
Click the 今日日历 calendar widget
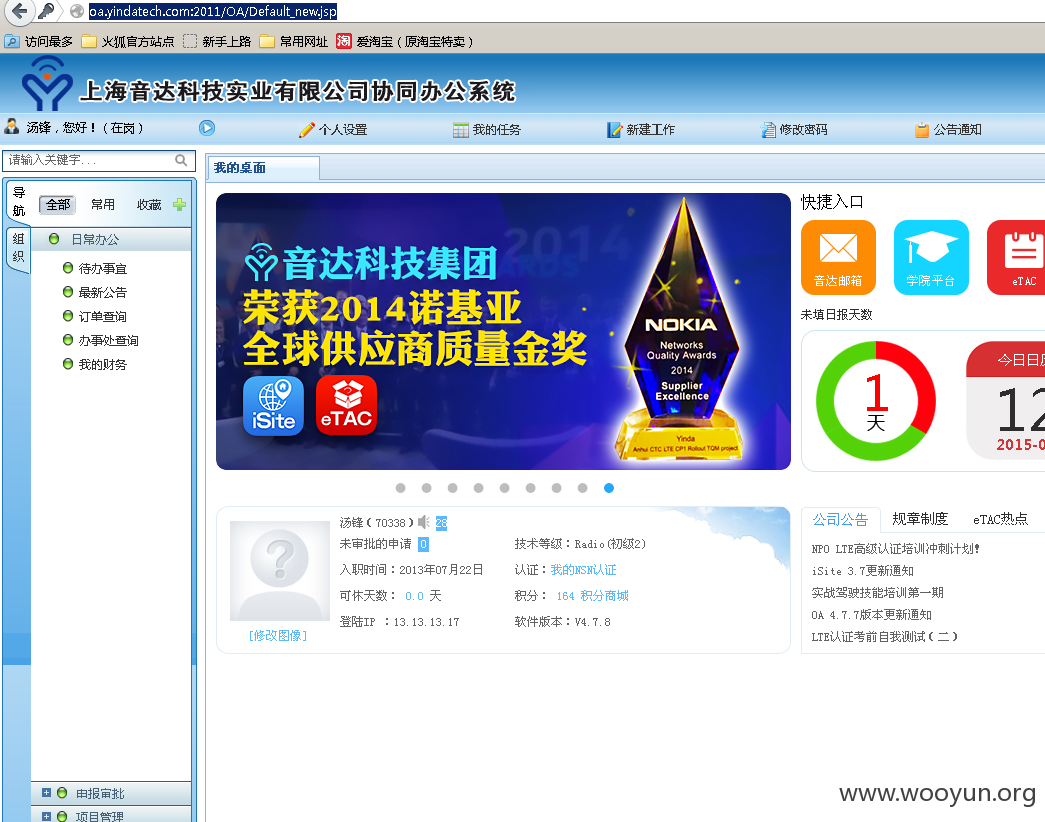pyautogui.click(x=1006, y=401)
